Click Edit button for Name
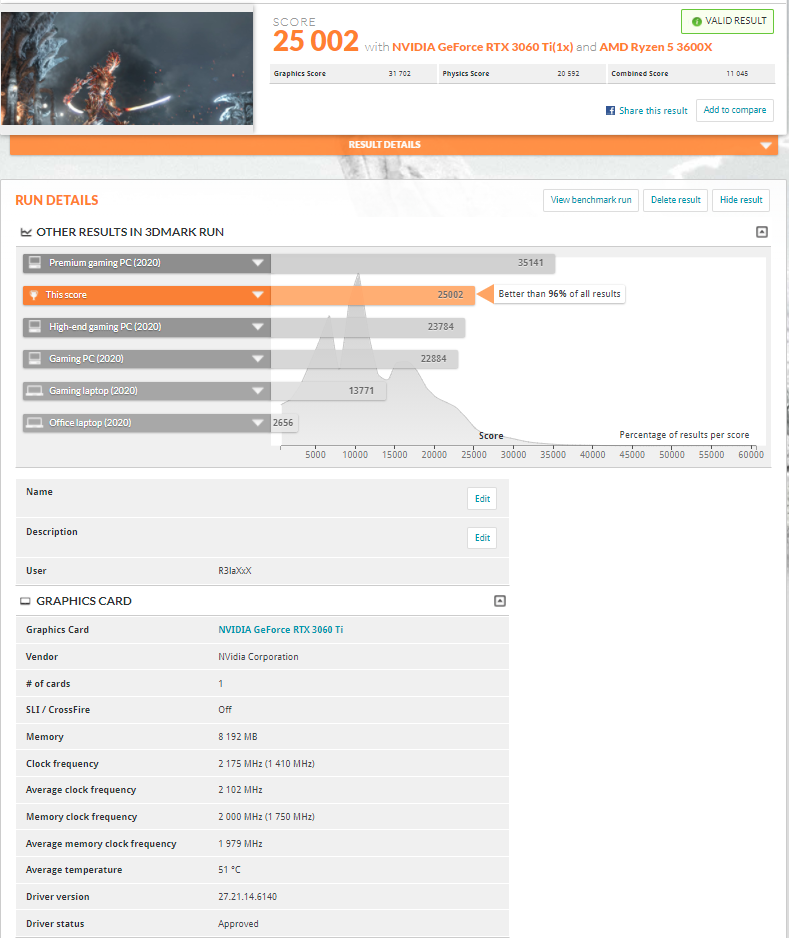Screen dimensions: 789x938 (482, 498)
